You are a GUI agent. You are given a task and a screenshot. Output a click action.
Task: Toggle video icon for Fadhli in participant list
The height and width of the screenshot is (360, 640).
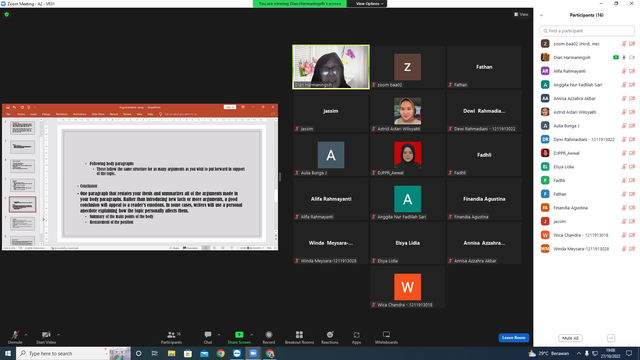point(632,180)
